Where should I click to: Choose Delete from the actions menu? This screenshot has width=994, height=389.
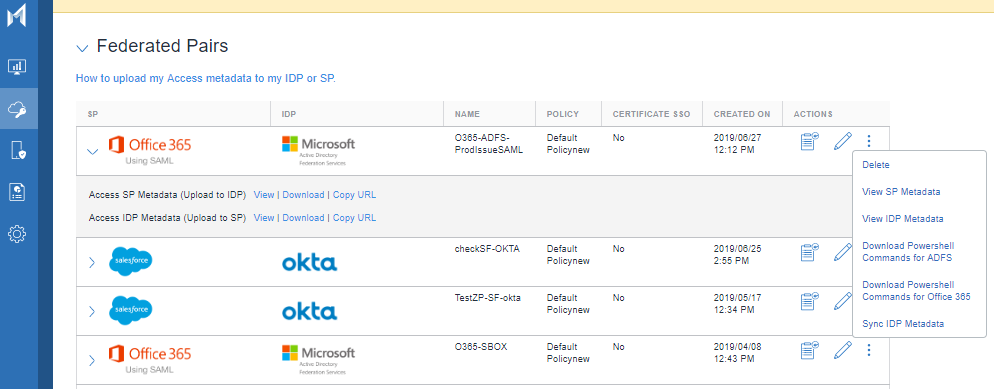875,165
